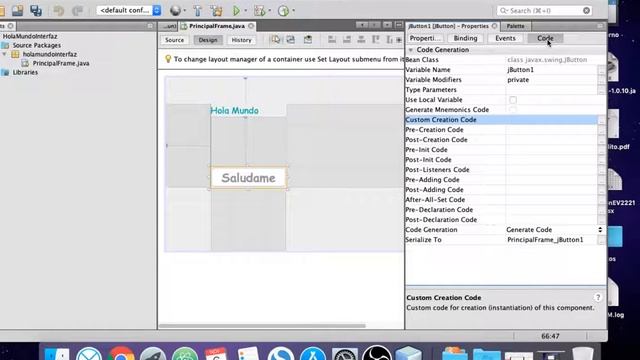Click the globe browser icon in toolbar
This screenshot has width=640, height=360.
click(175, 11)
